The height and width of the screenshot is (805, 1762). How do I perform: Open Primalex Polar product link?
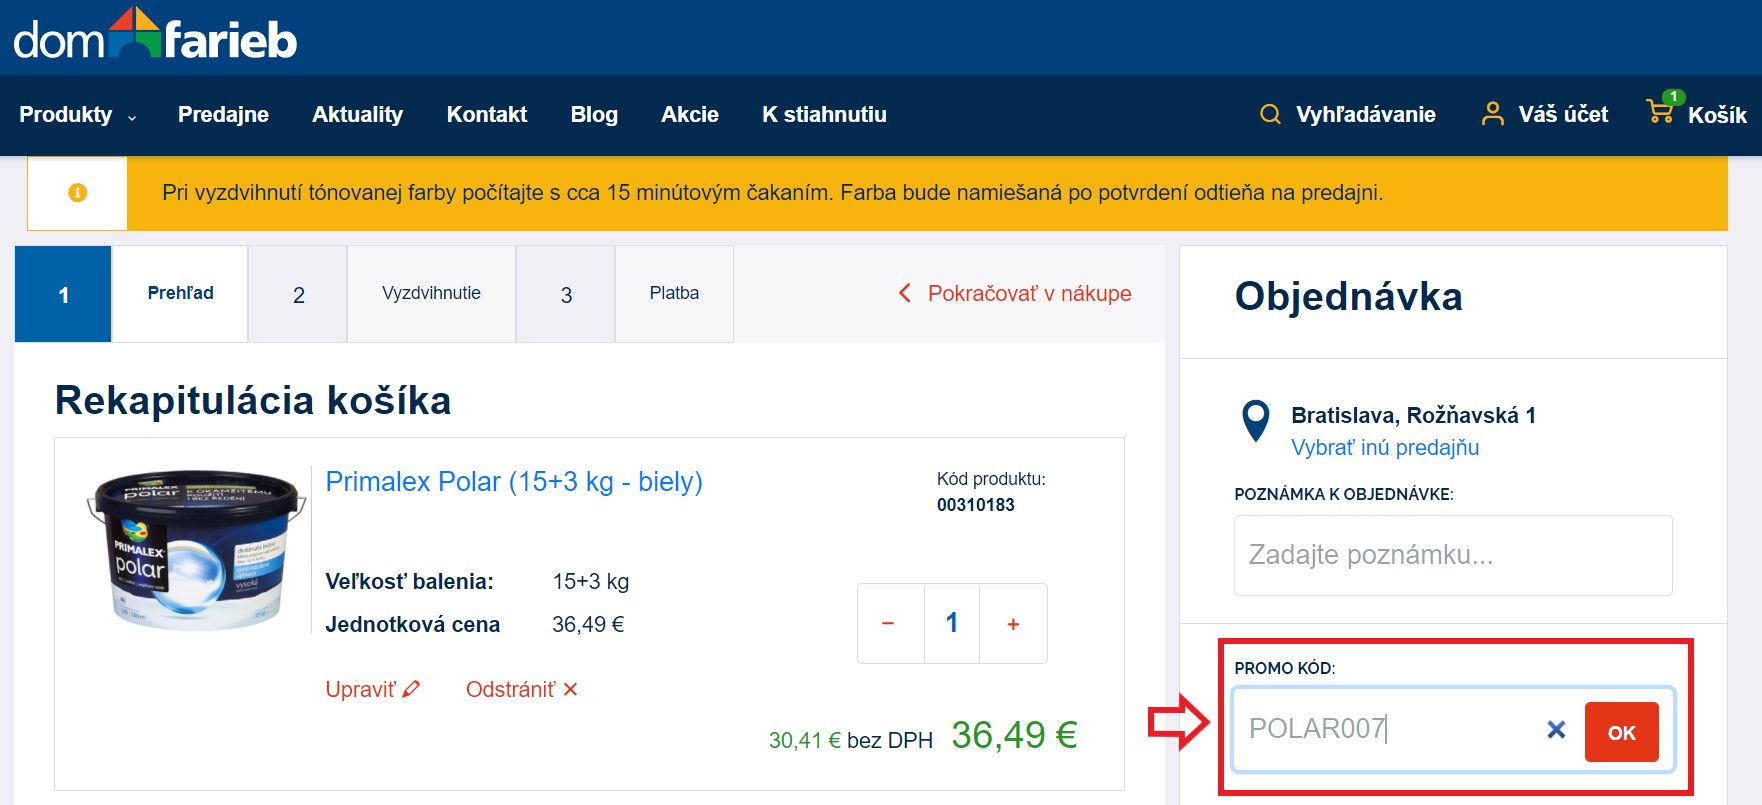coord(514,482)
